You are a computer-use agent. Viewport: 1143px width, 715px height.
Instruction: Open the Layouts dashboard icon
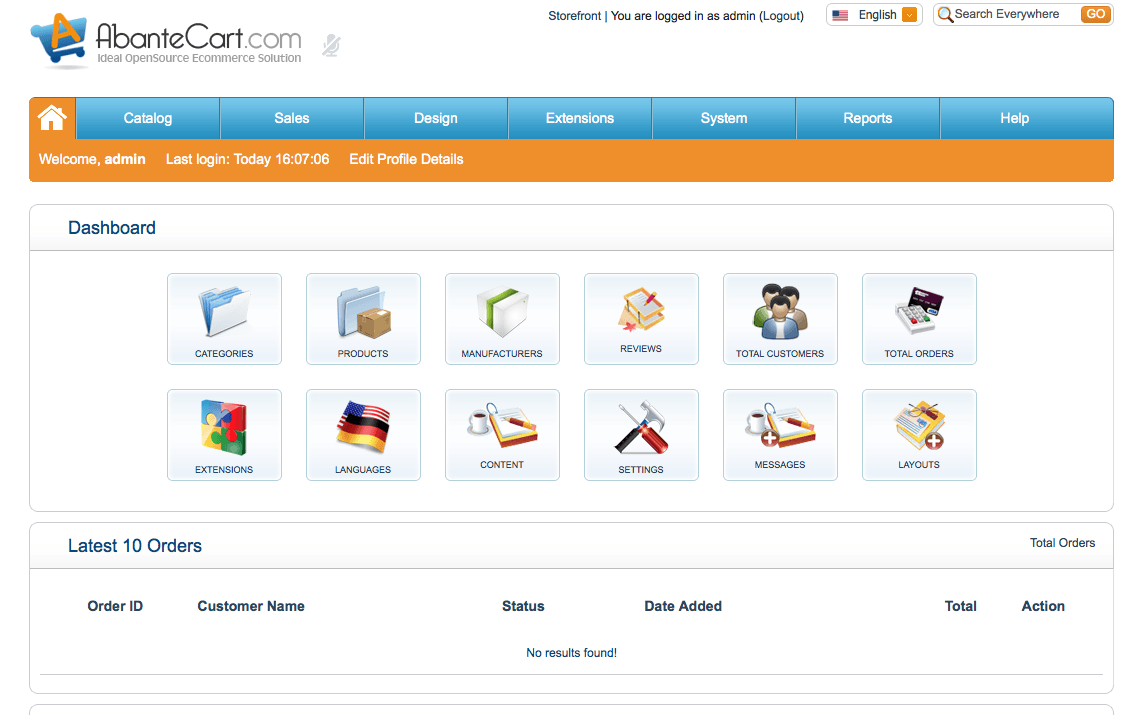pos(919,434)
